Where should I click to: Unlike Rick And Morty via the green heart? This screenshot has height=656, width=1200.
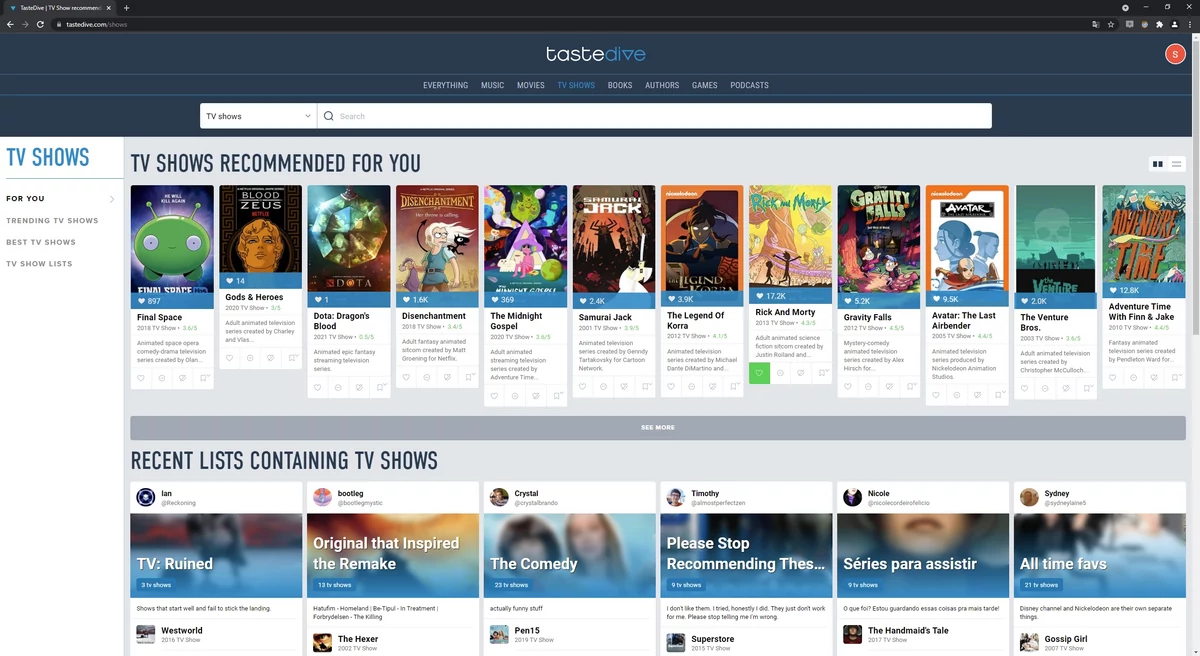coord(759,373)
